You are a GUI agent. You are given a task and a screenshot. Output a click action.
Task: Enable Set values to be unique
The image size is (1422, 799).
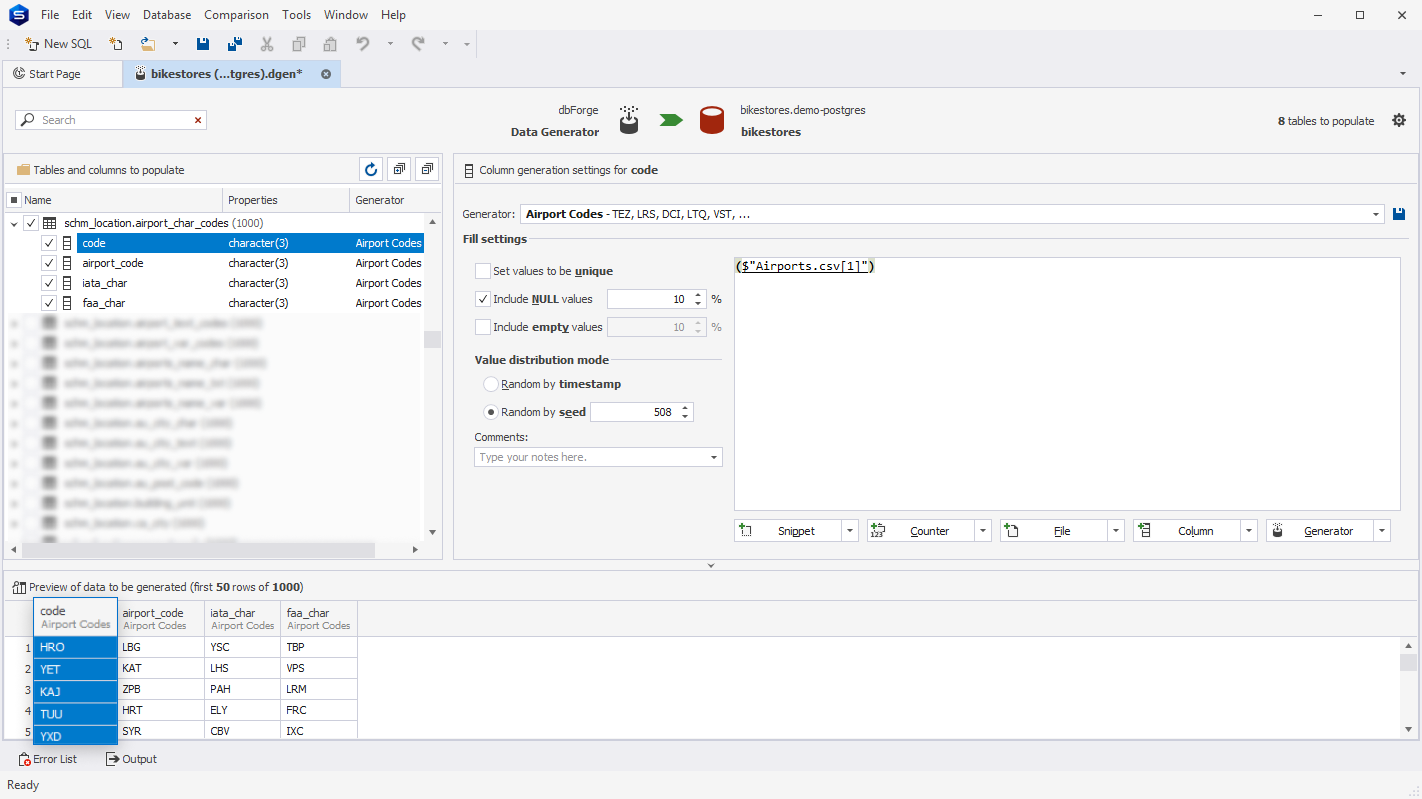[x=483, y=271]
